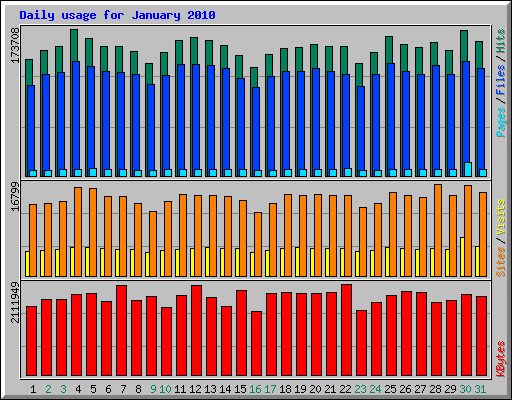The image size is (512, 400).
Task: Click the Visits legend label
Action: point(501,218)
